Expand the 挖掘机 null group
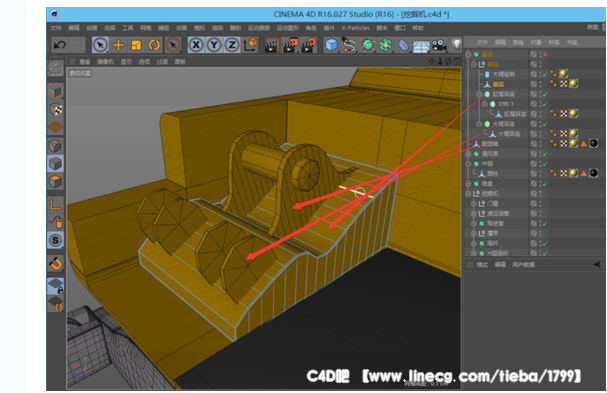607x393 pixels. 468,193
